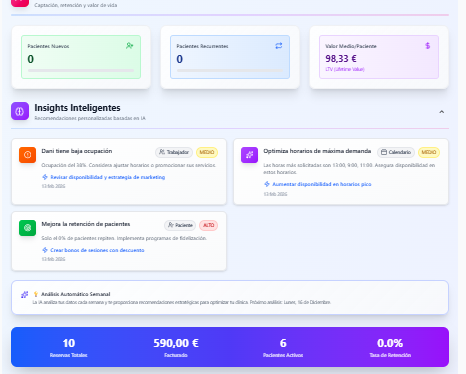Click the Paciente badge person icon

click(171, 225)
